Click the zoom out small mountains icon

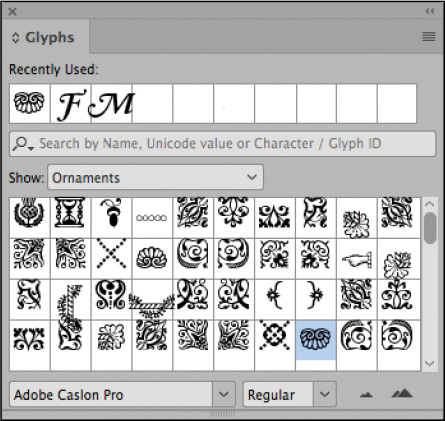click(x=366, y=395)
